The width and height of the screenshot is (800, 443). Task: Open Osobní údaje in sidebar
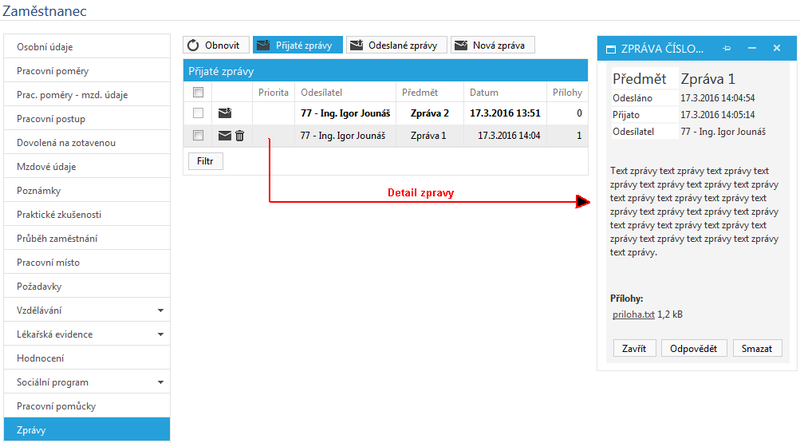[87, 47]
